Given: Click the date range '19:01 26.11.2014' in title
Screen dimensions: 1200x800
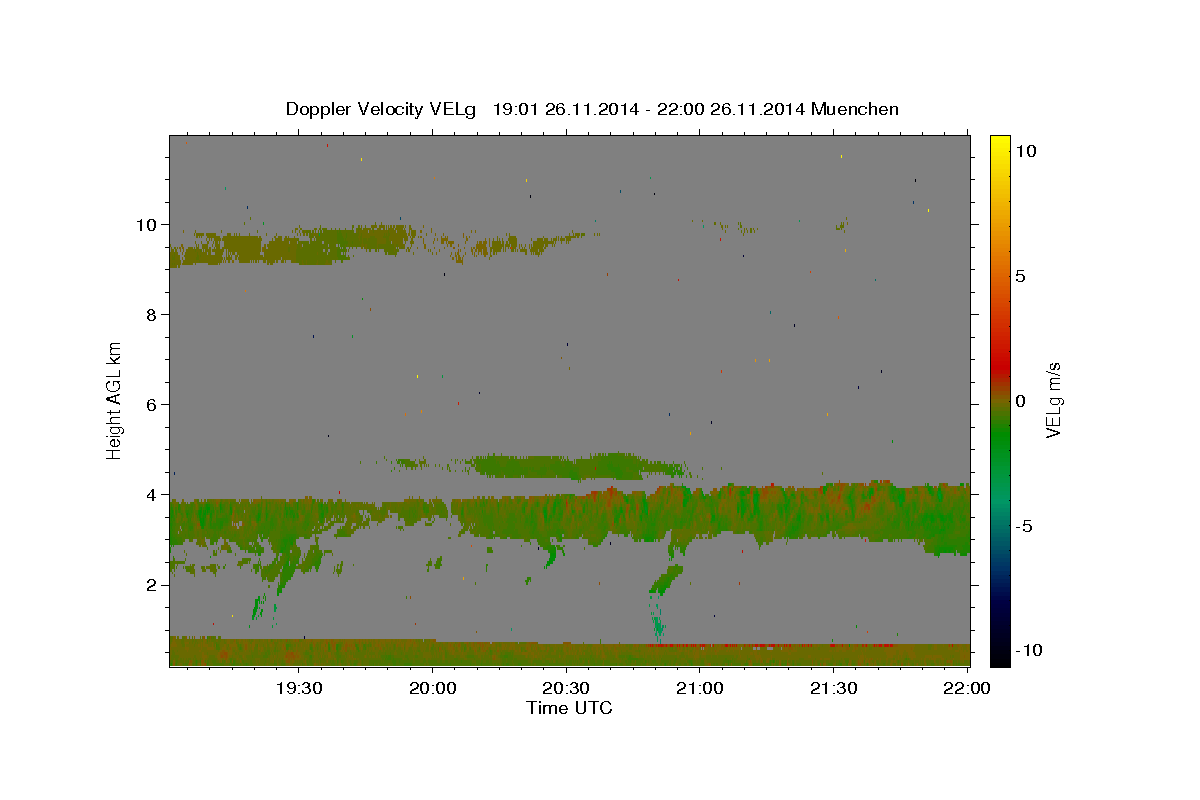Looking at the screenshot, I should click(x=567, y=109).
